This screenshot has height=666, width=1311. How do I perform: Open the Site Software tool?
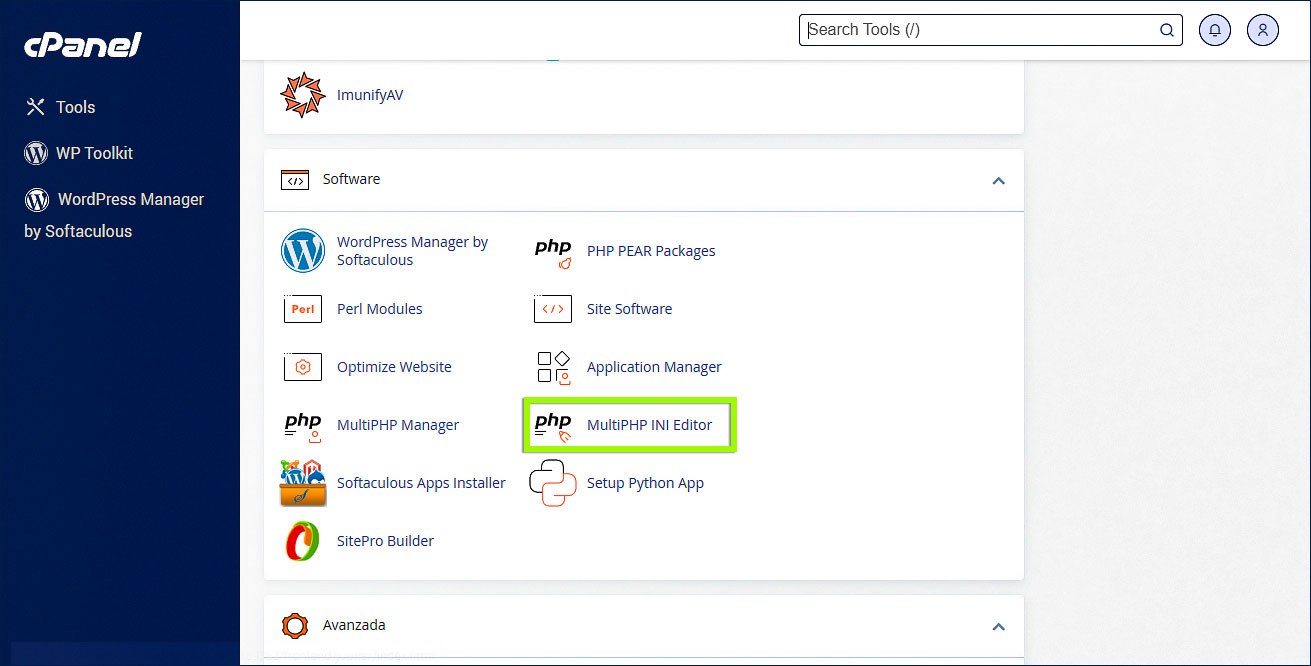pos(628,308)
